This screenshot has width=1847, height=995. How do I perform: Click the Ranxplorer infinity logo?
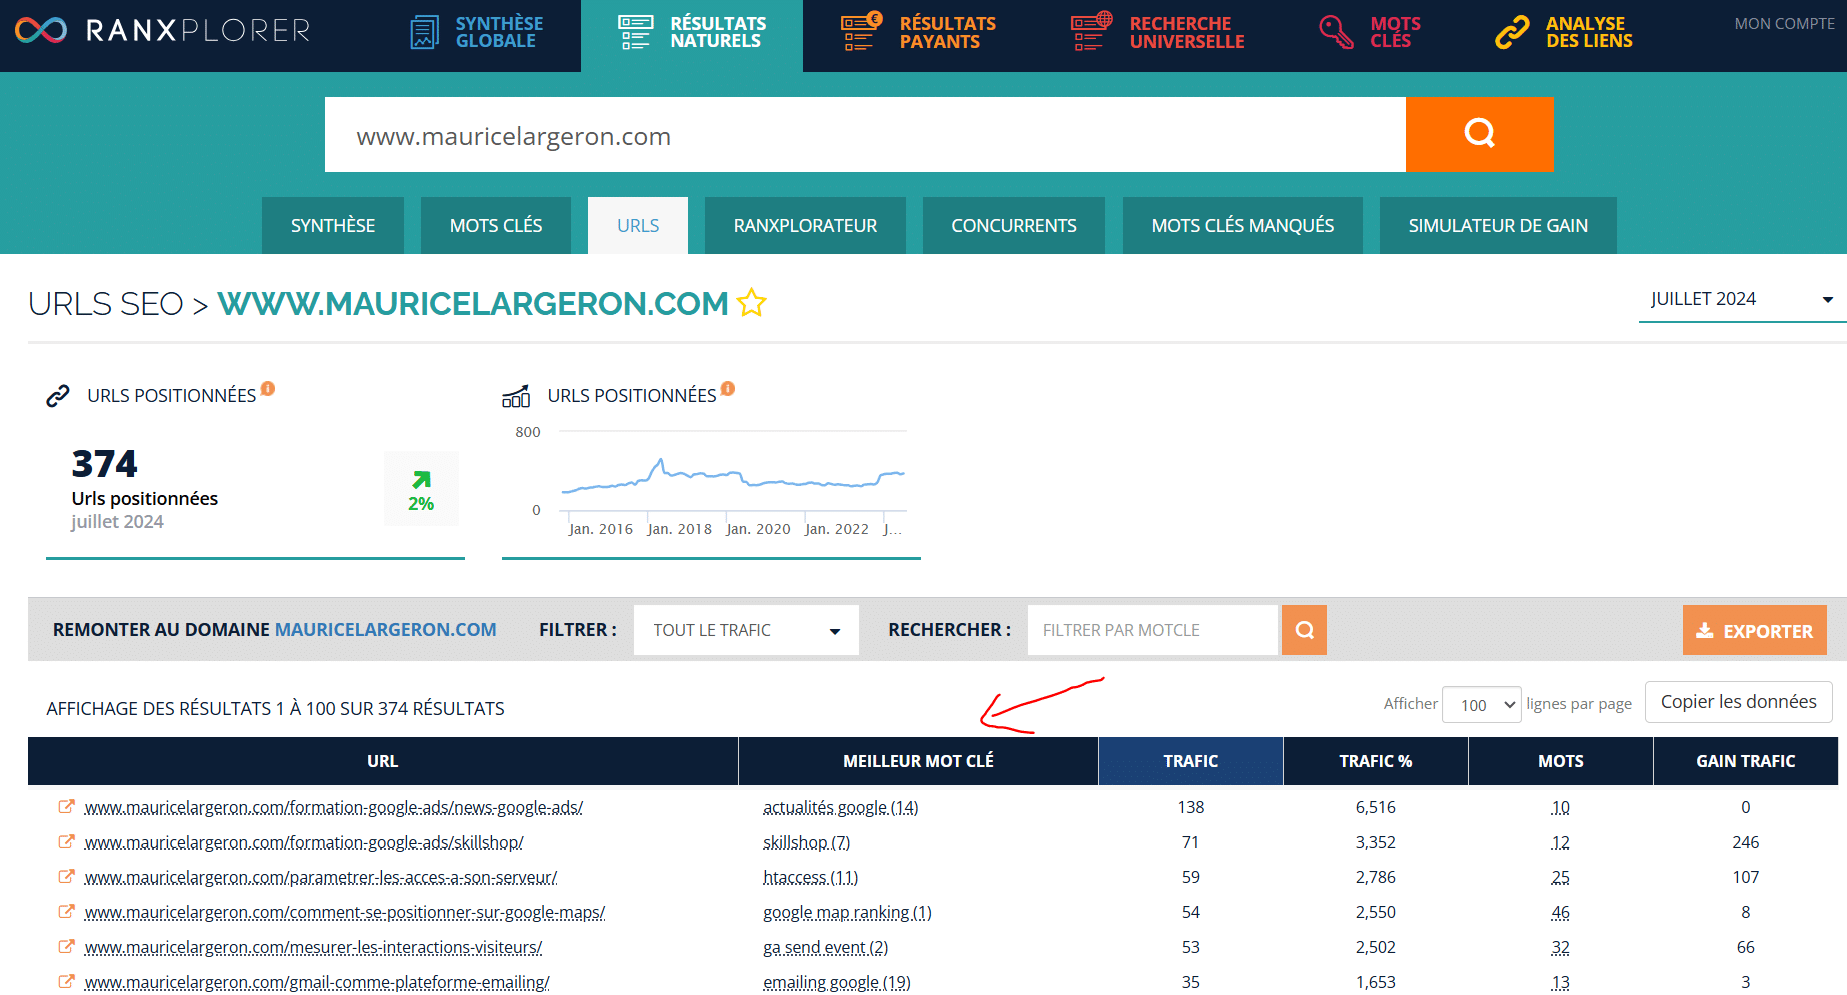41,30
